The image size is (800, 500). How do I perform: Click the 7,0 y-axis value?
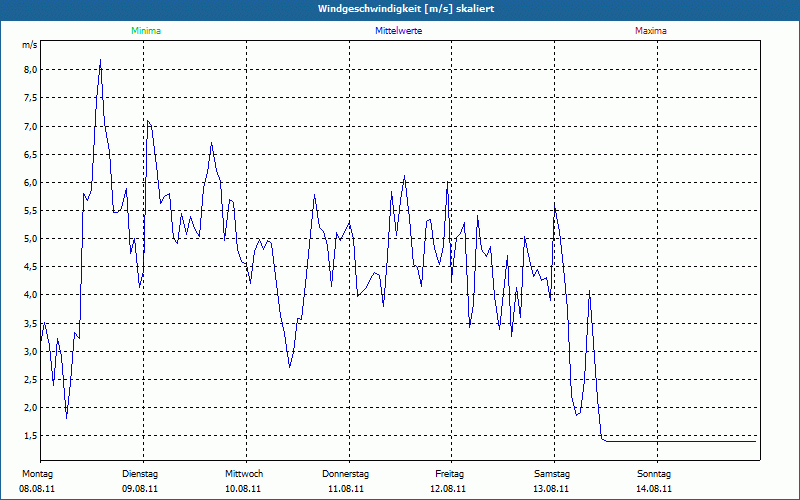coord(31,127)
